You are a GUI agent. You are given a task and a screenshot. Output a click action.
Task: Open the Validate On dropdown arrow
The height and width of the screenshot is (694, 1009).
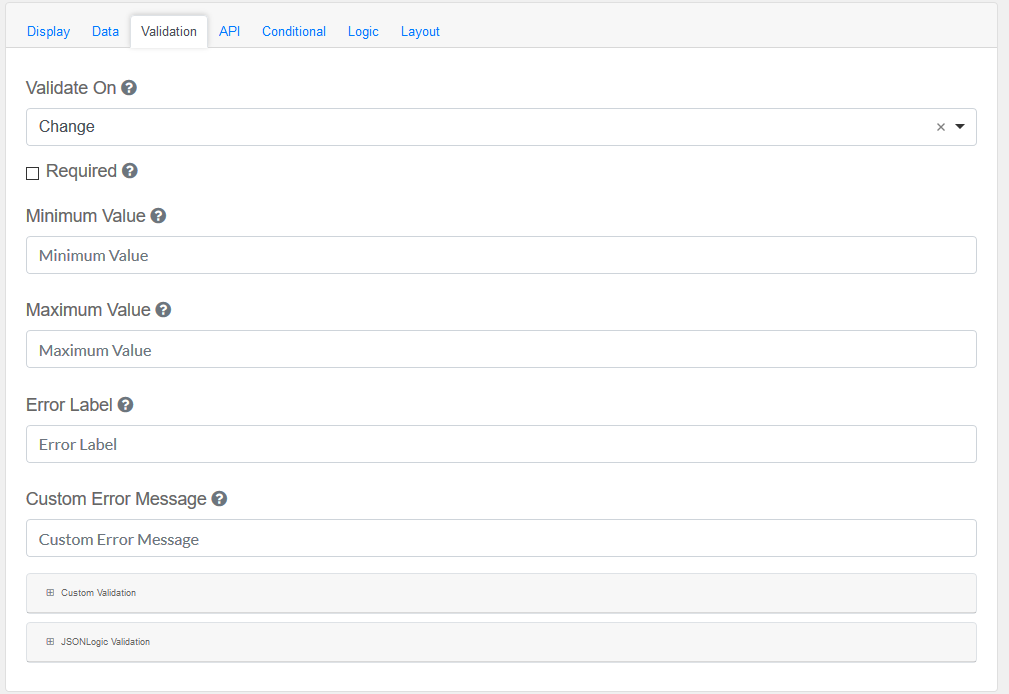[960, 127]
